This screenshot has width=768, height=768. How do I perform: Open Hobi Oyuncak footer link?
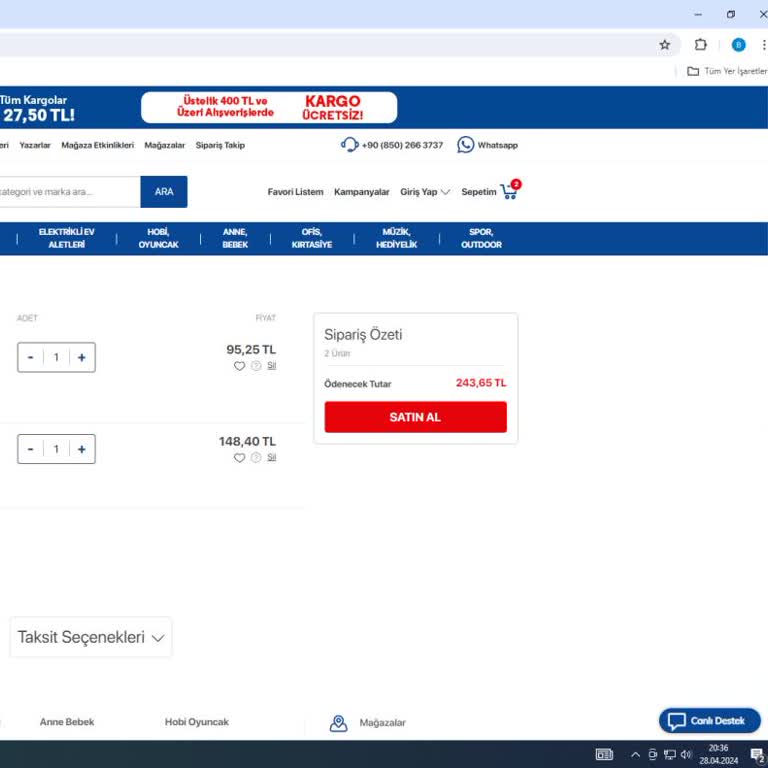click(196, 722)
